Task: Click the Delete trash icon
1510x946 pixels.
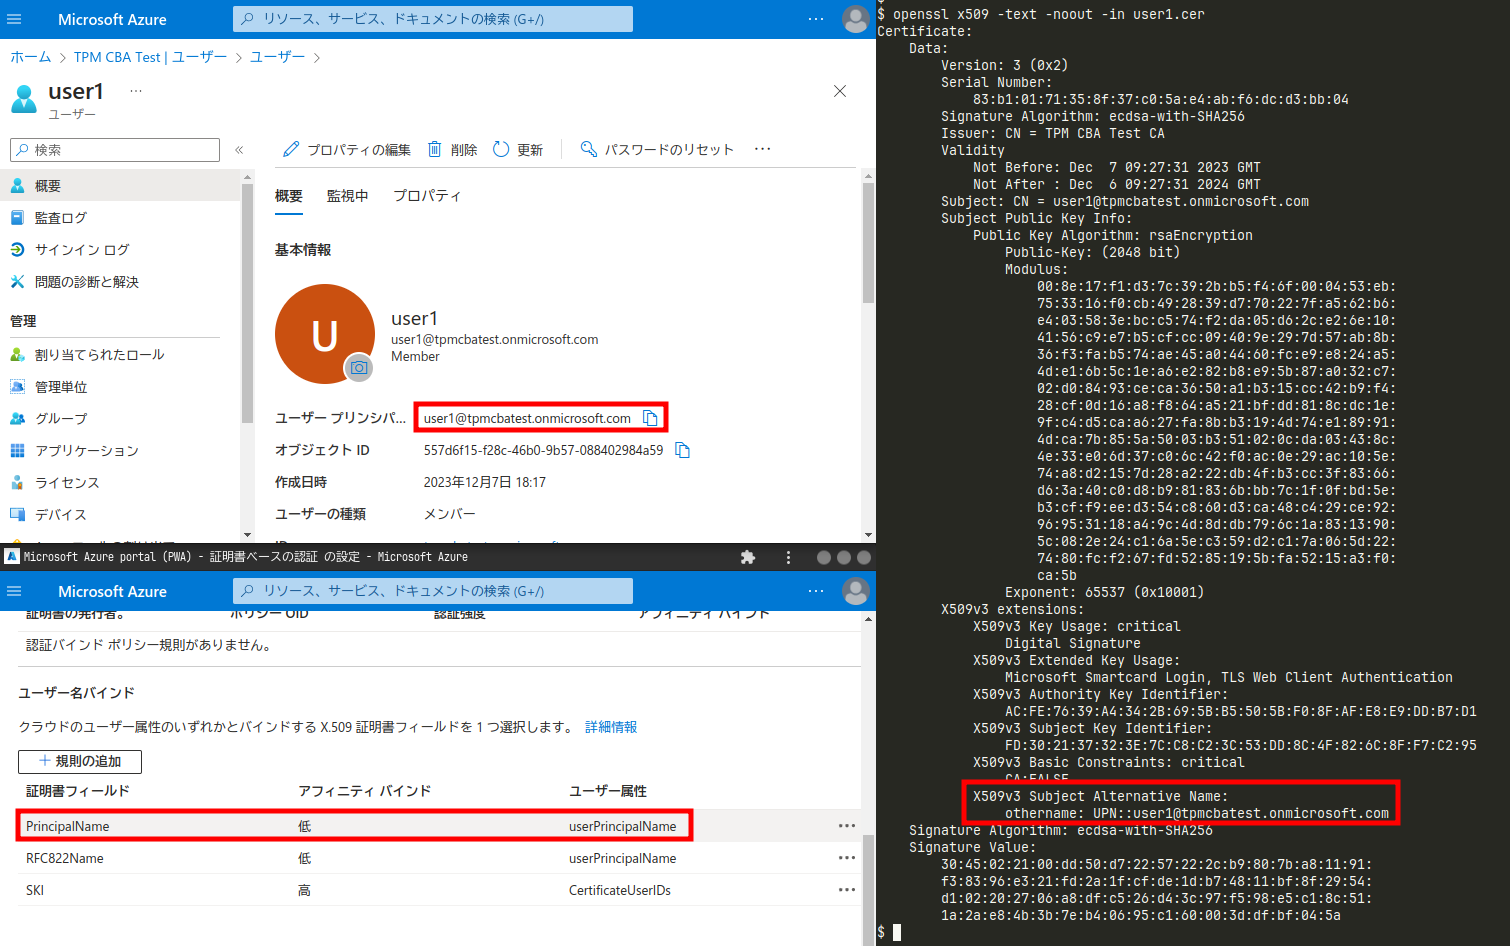Action: (x=435, y=149)
